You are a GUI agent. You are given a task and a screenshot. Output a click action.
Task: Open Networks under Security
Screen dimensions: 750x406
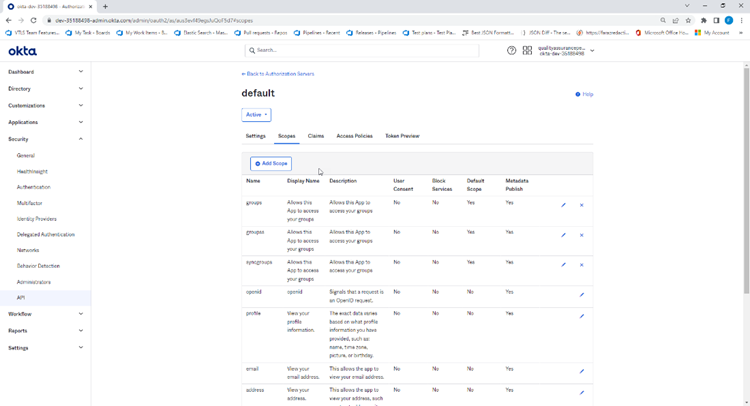click(28, 250)
